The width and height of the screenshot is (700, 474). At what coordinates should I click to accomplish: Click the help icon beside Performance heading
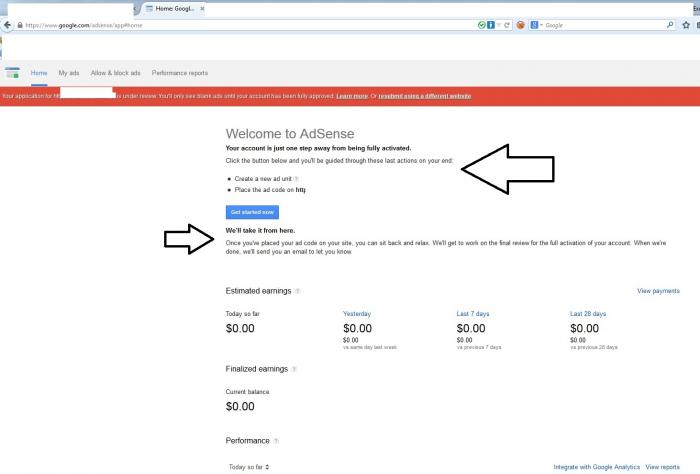click(x=276, y=441)
